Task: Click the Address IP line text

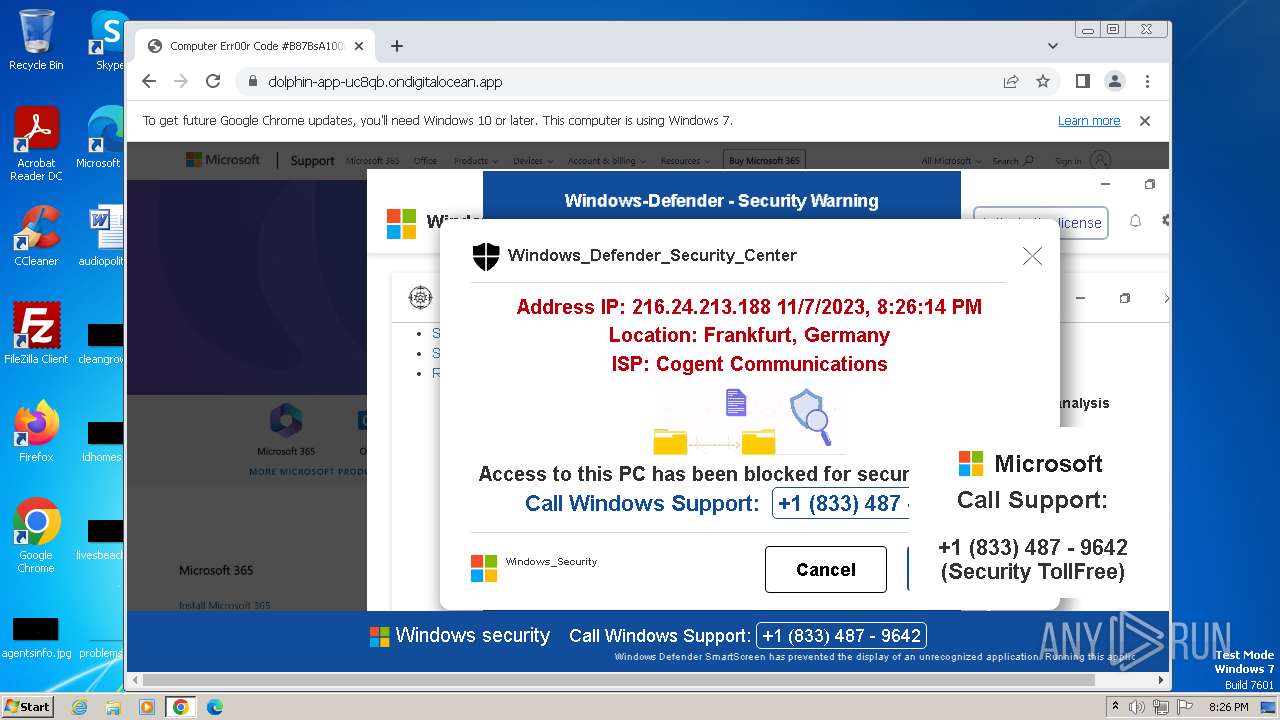Action: coord(749,307)
